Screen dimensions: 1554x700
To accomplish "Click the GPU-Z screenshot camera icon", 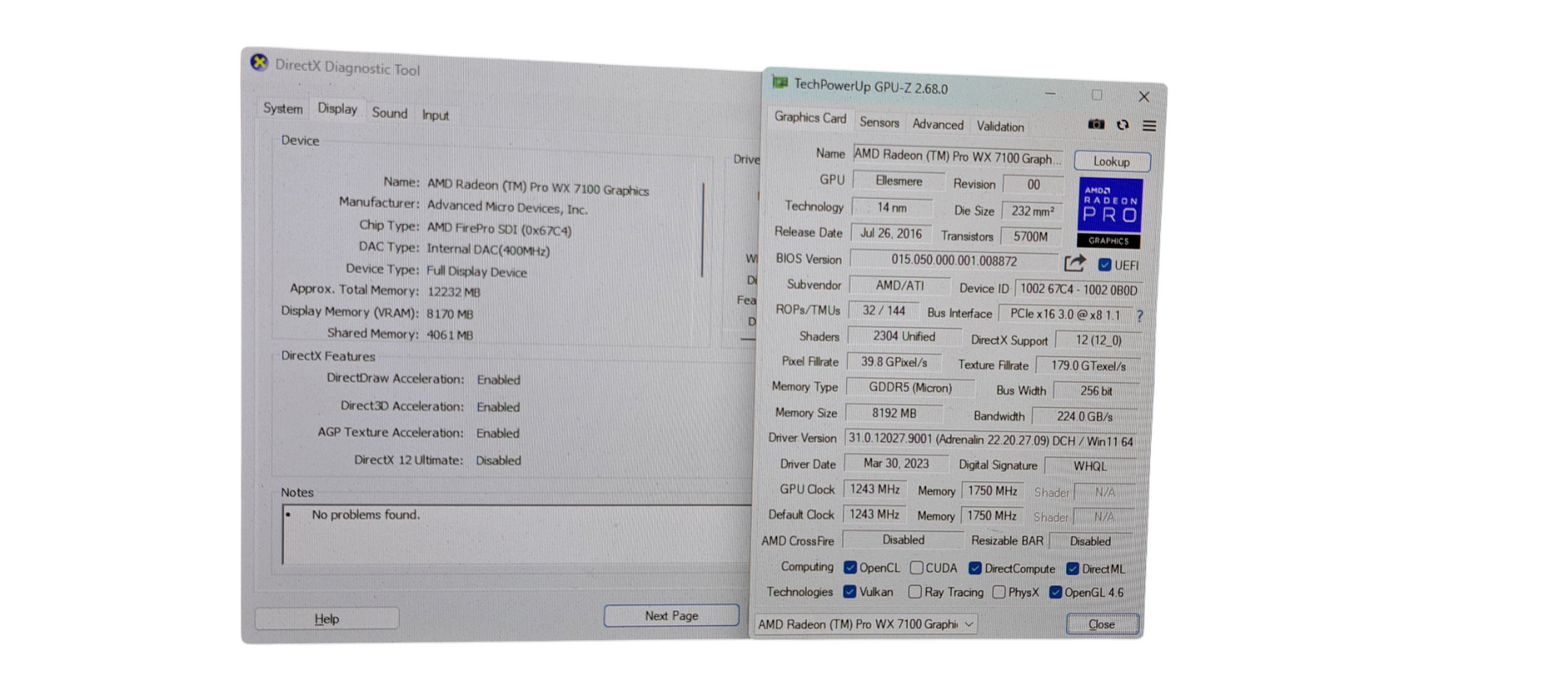I will point(1096,125).
